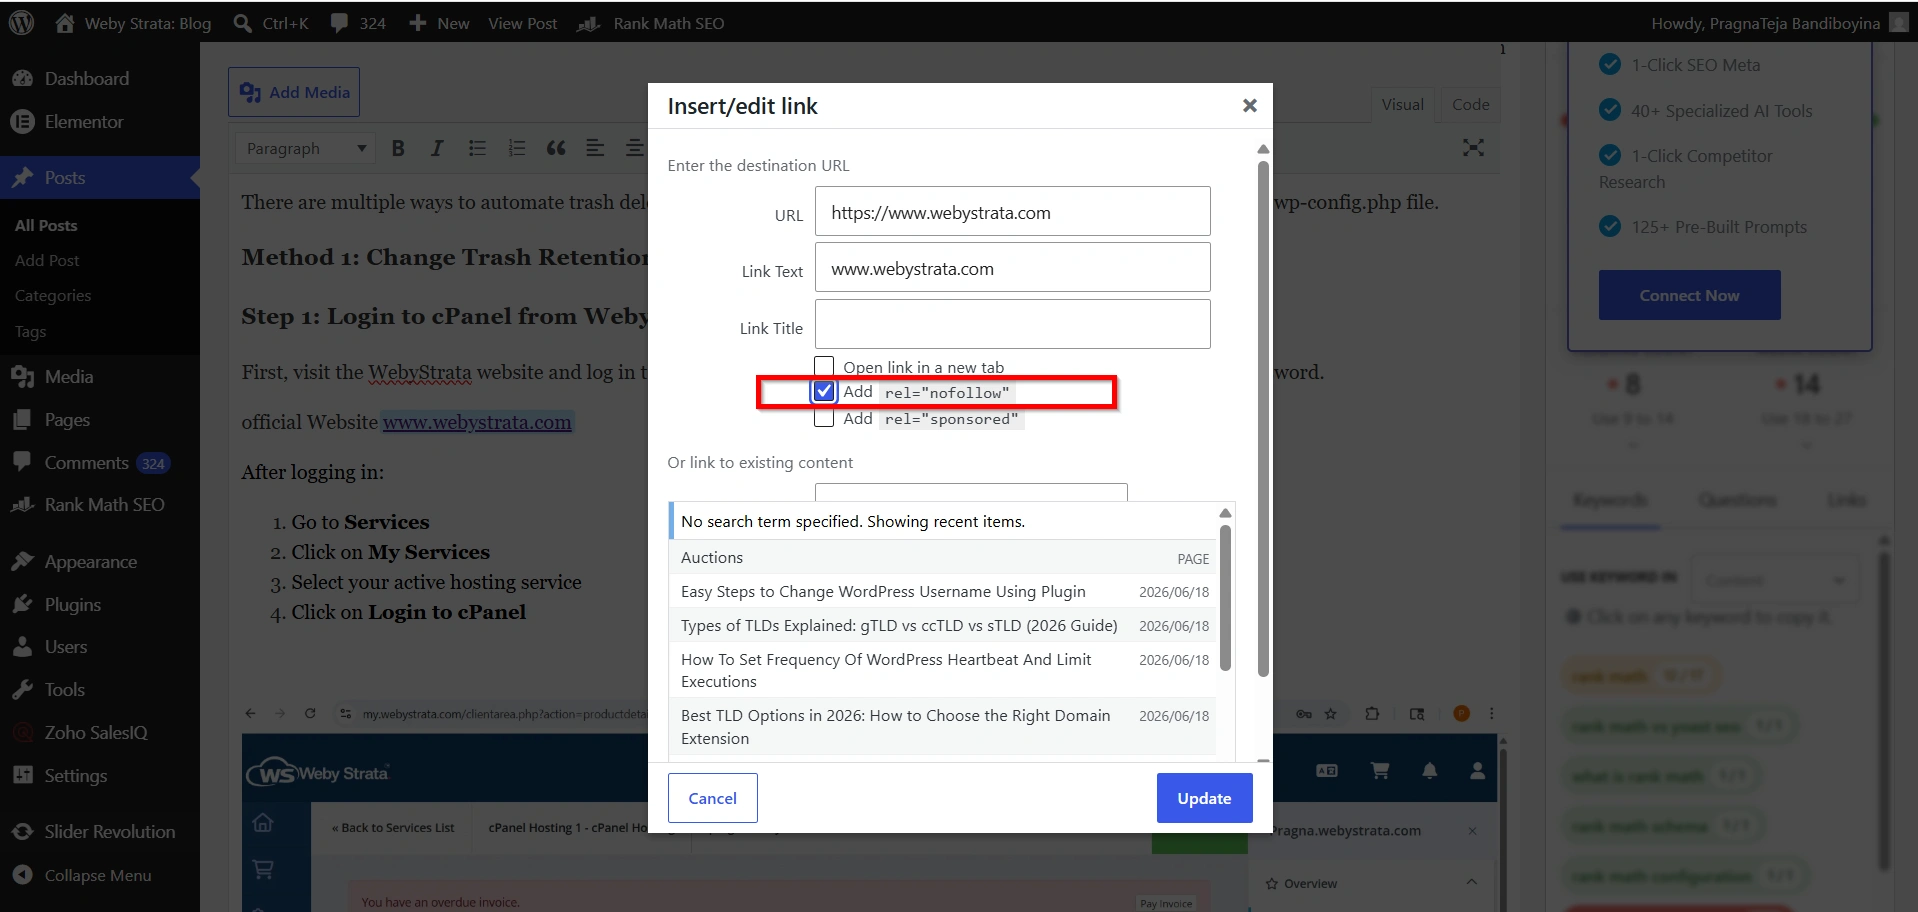Image resolution: width=1918 pixels, height=912 pixels.
Task: Click the www.webystrata.com link in editor
Action: point(477,422)
